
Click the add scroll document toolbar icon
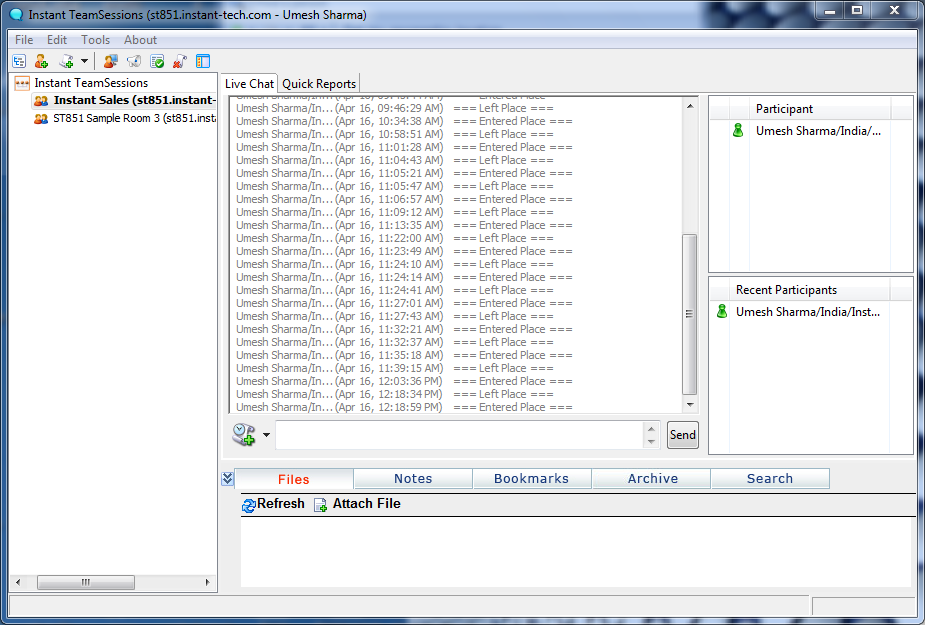pyautogui.click(x=66, y=61)
